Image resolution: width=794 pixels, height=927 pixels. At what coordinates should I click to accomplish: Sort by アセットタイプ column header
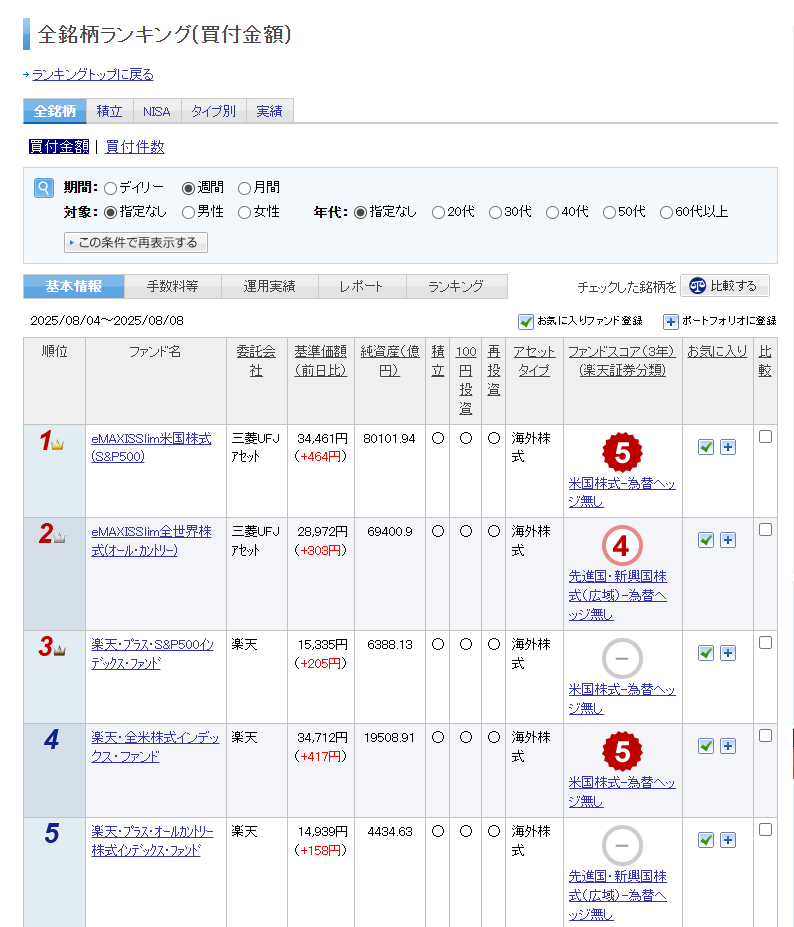tap(534, 361)
